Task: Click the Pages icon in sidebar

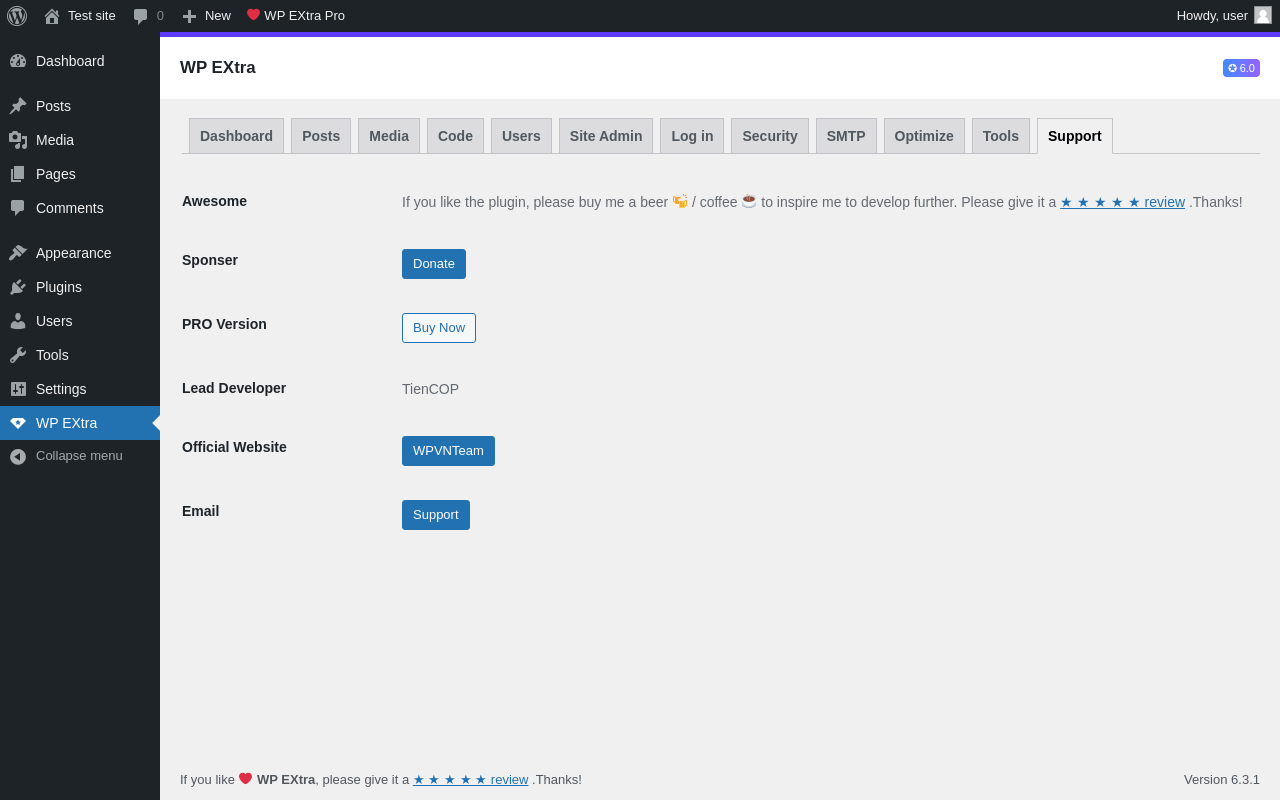Action: tap(18, 174)
